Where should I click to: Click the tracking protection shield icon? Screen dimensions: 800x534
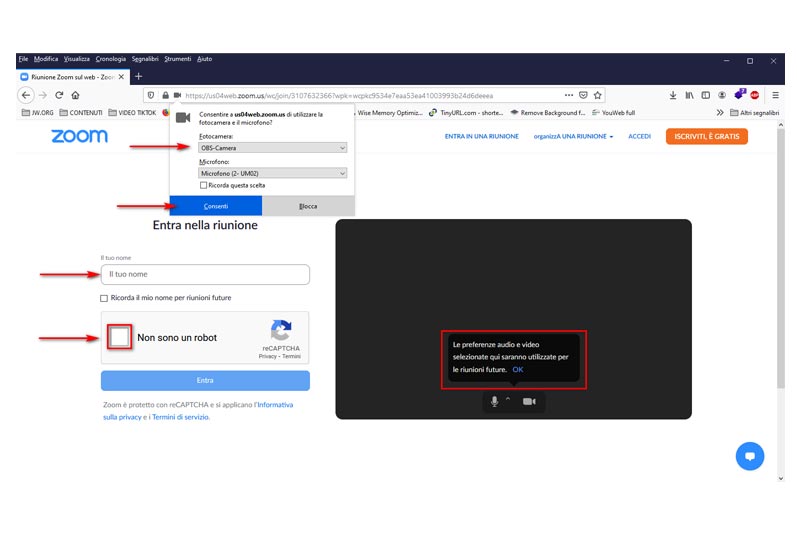[151, 95]
